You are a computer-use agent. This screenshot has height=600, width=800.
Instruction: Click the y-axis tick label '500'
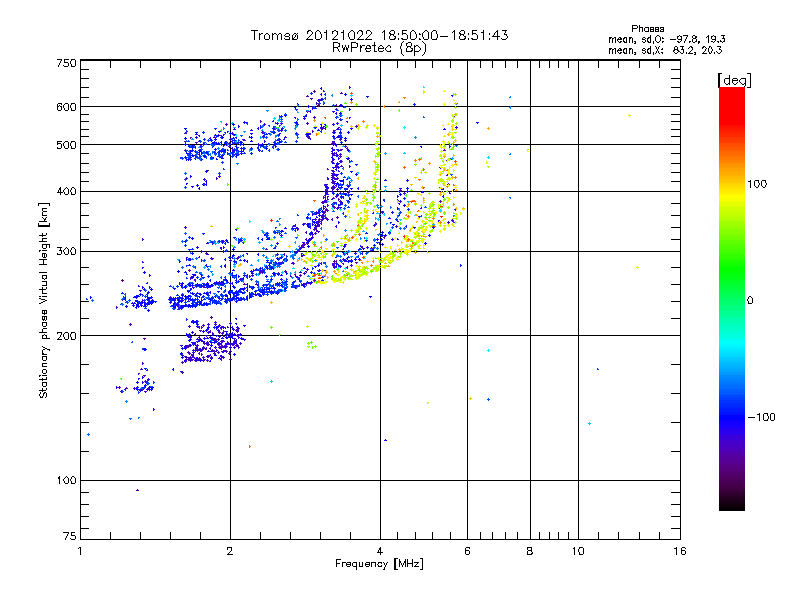pos(66,145)
